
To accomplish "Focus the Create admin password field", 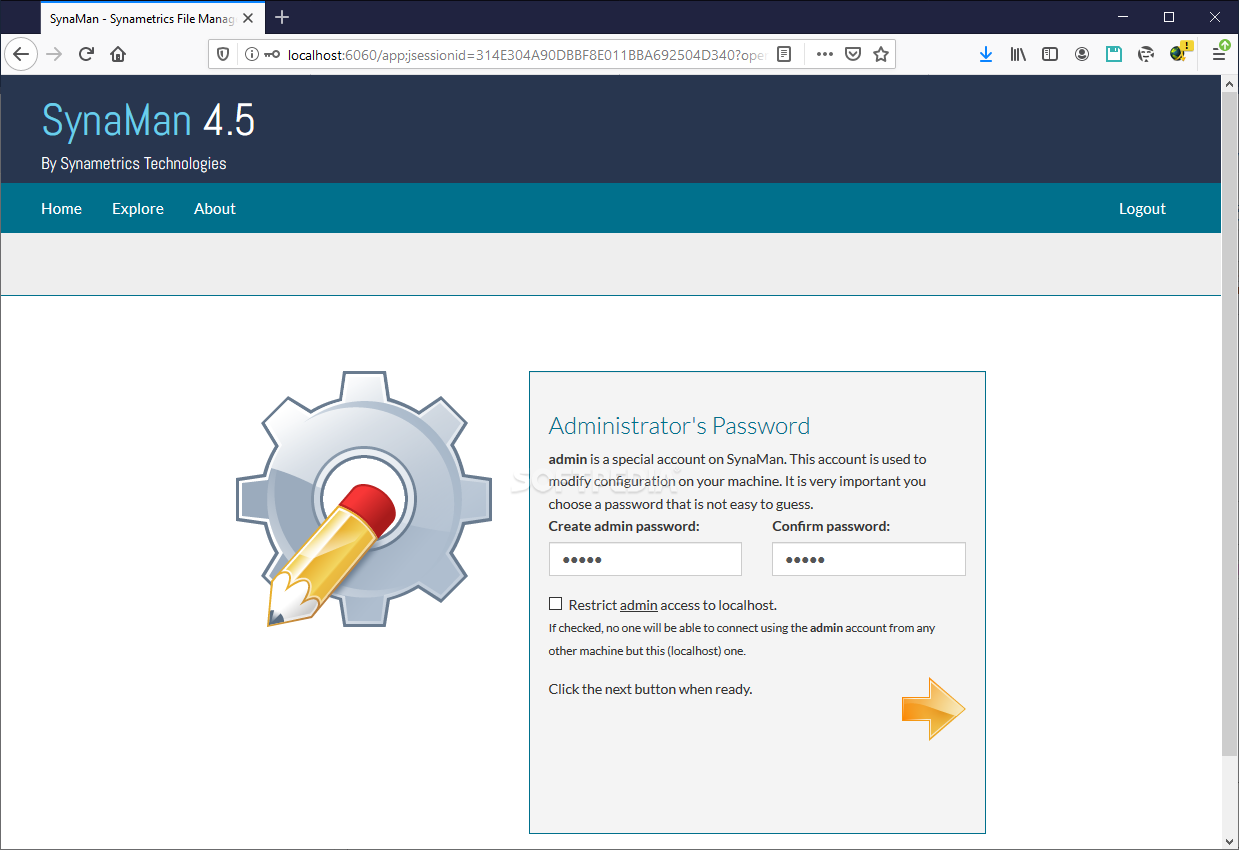I will pos(645,559).
